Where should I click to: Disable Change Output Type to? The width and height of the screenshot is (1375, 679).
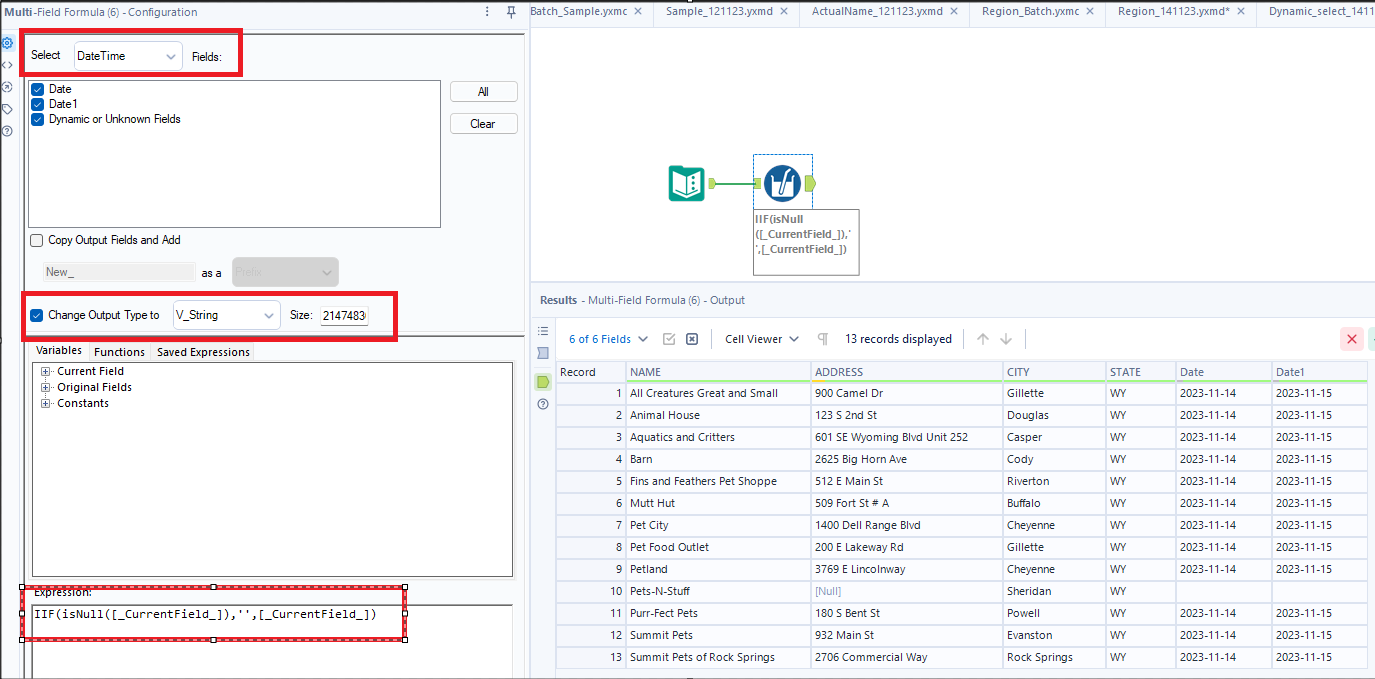point(36,313)
